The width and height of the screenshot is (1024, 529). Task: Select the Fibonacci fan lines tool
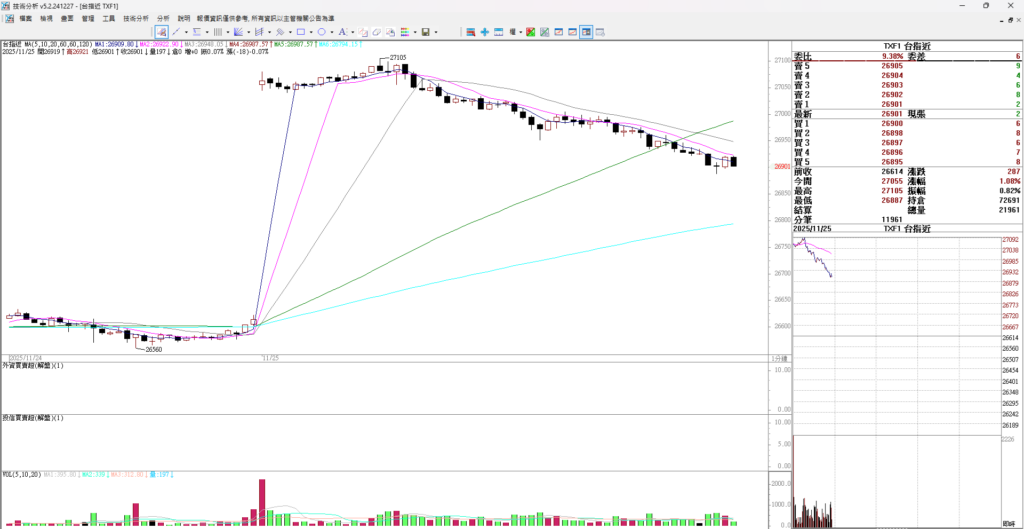pos(238,32)
